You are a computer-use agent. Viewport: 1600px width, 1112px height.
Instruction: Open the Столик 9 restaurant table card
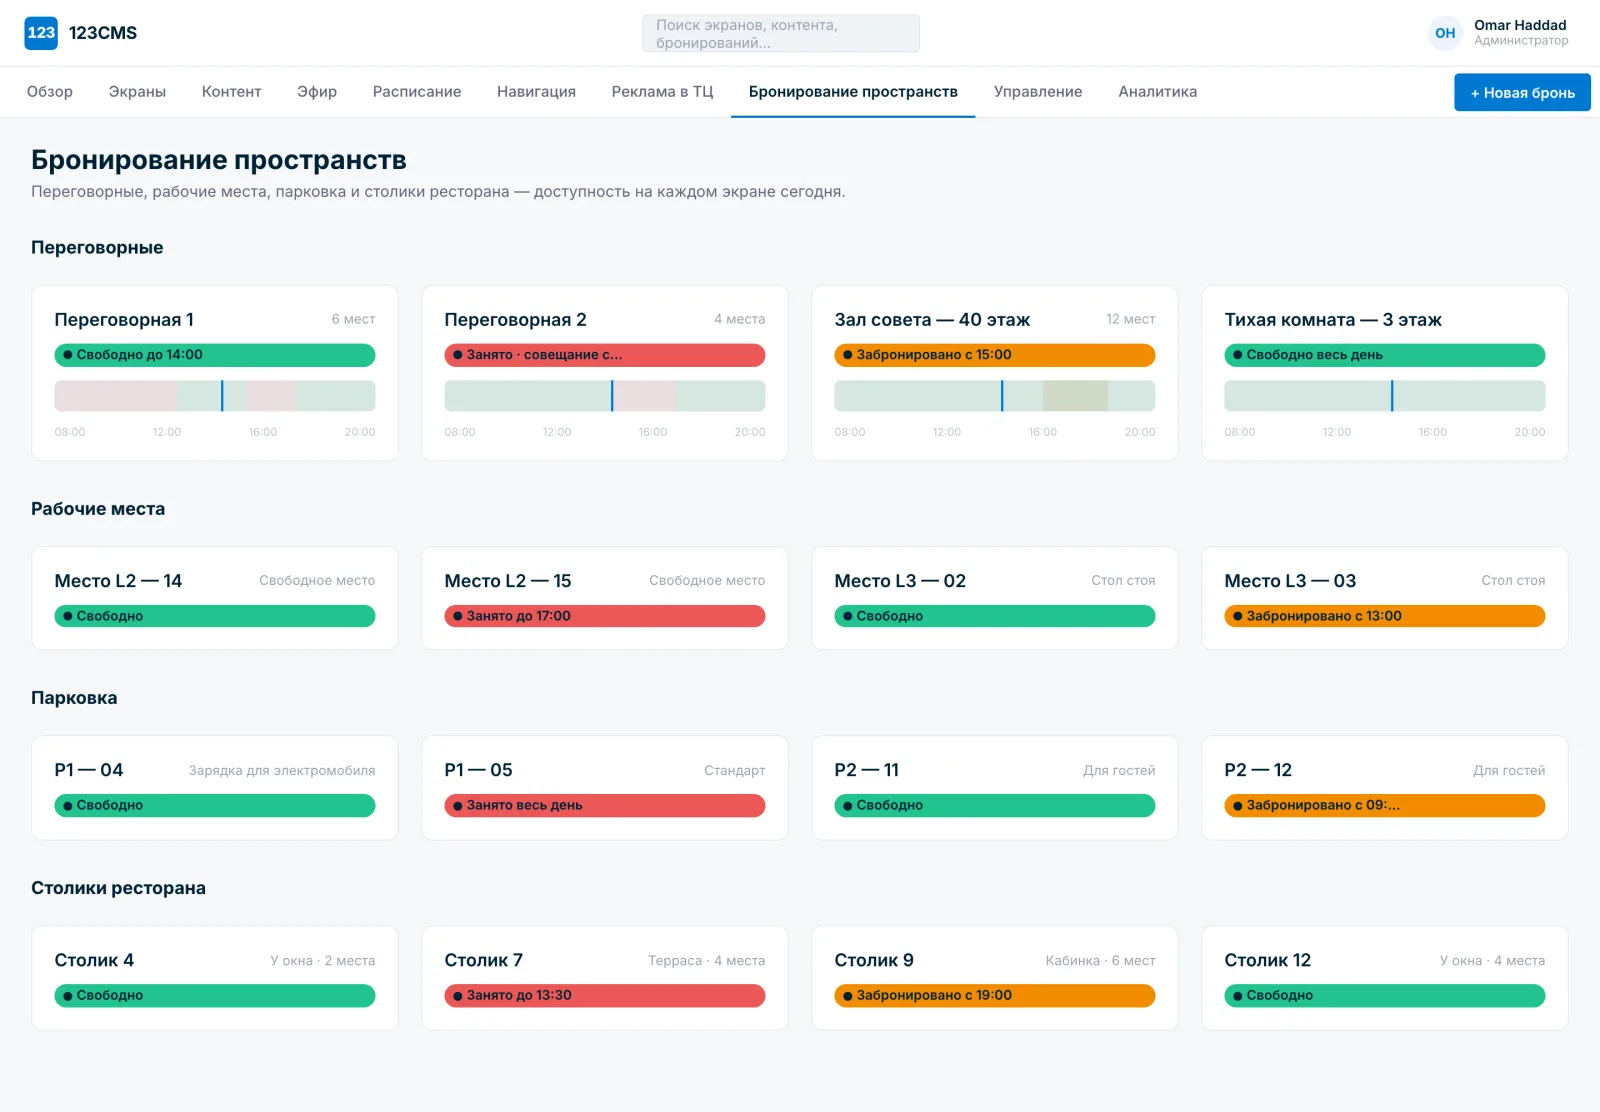tap(995, 978)
